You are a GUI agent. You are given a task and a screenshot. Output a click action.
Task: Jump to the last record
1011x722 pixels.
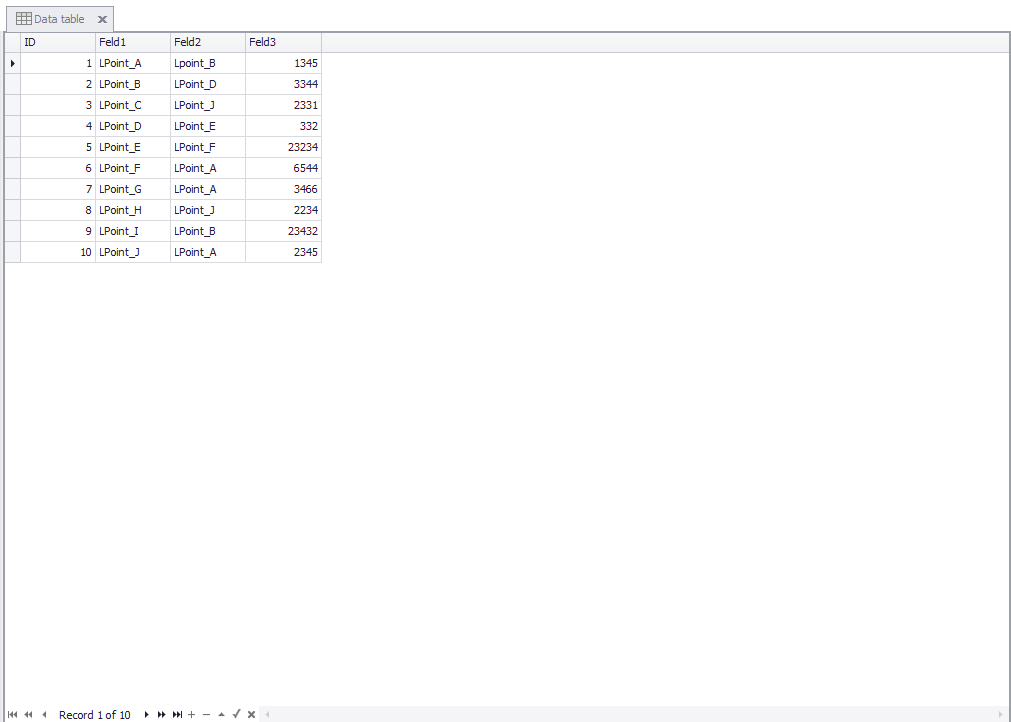177,715
